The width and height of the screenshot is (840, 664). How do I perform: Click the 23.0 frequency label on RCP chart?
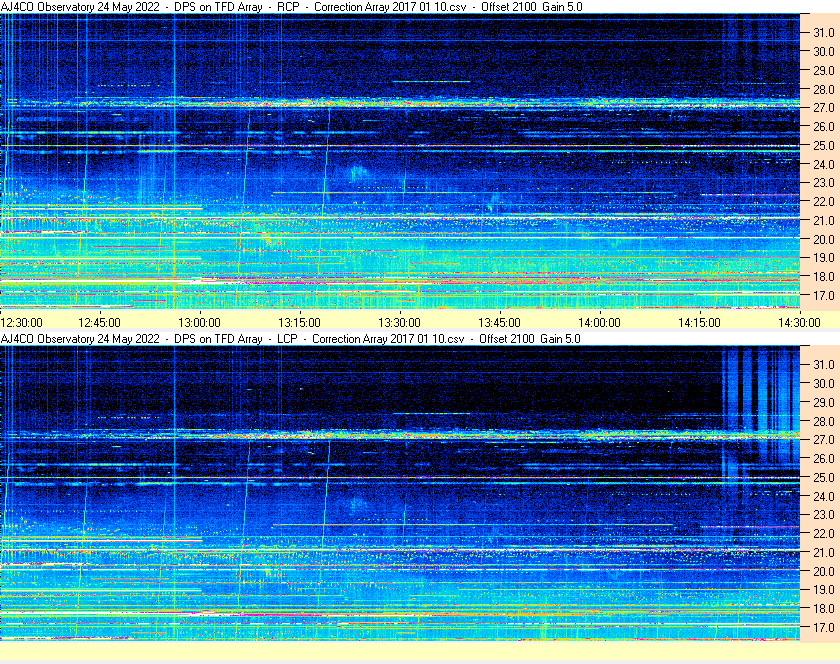[x=824, y=183]
